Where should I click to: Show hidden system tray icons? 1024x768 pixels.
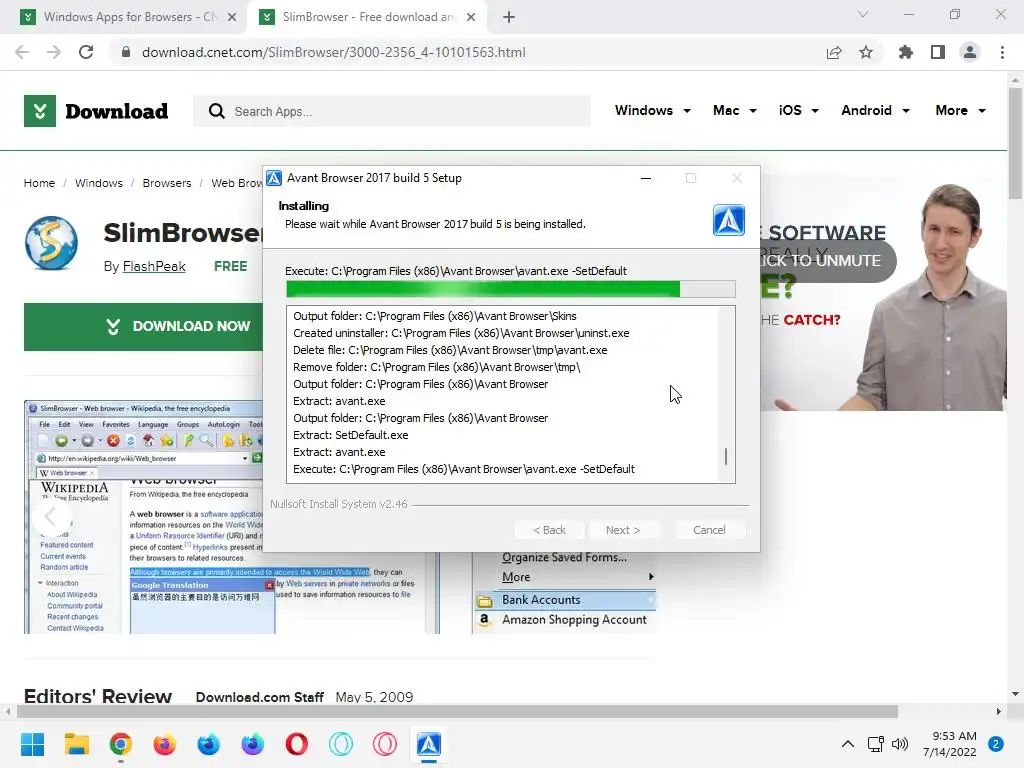pyautogui.click(x=848, y=744)
